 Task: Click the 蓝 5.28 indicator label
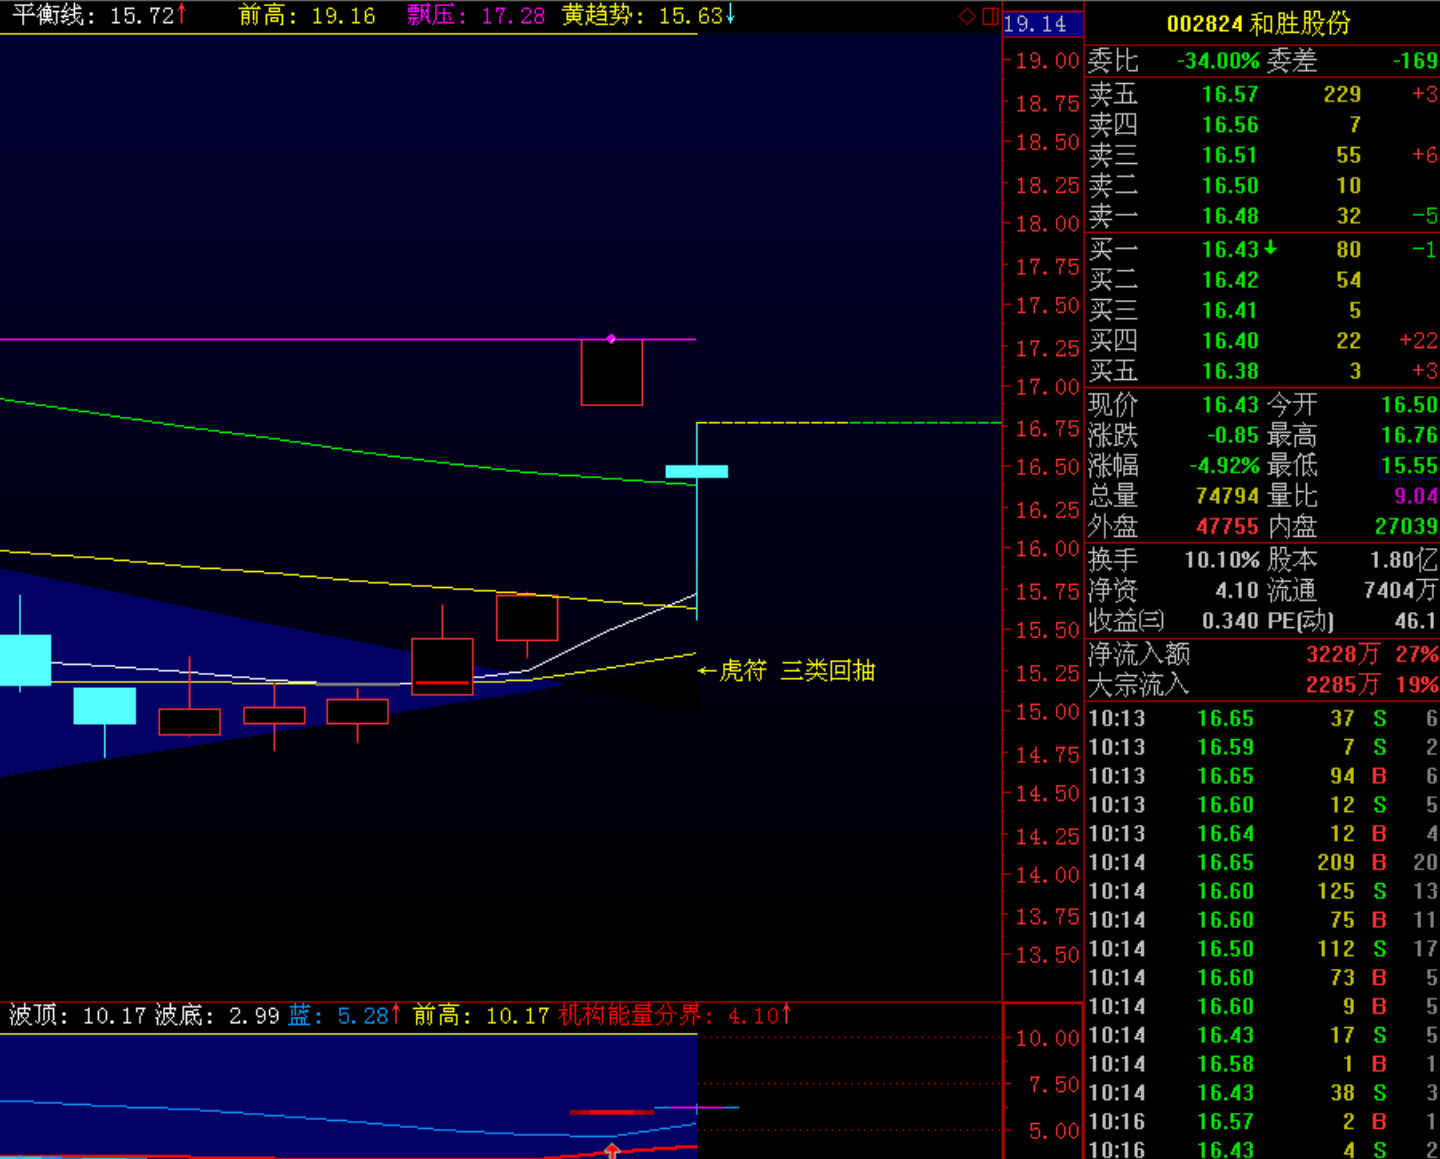345,1016
